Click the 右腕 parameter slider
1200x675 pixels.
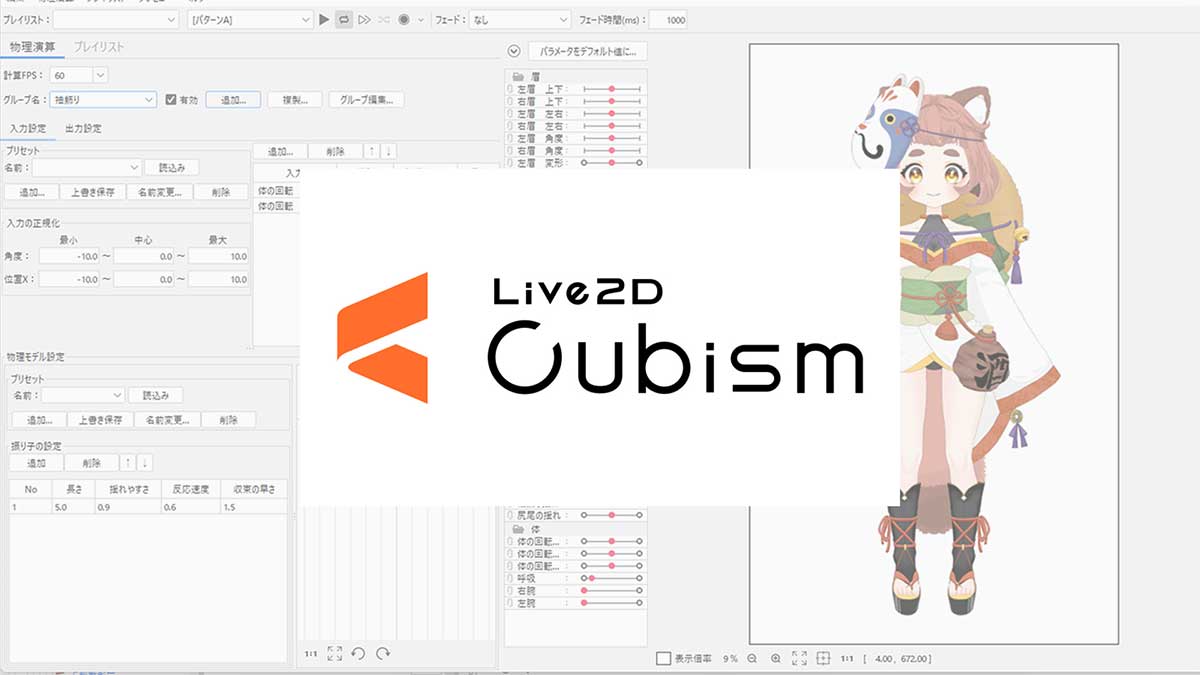[x=611, y=591]
